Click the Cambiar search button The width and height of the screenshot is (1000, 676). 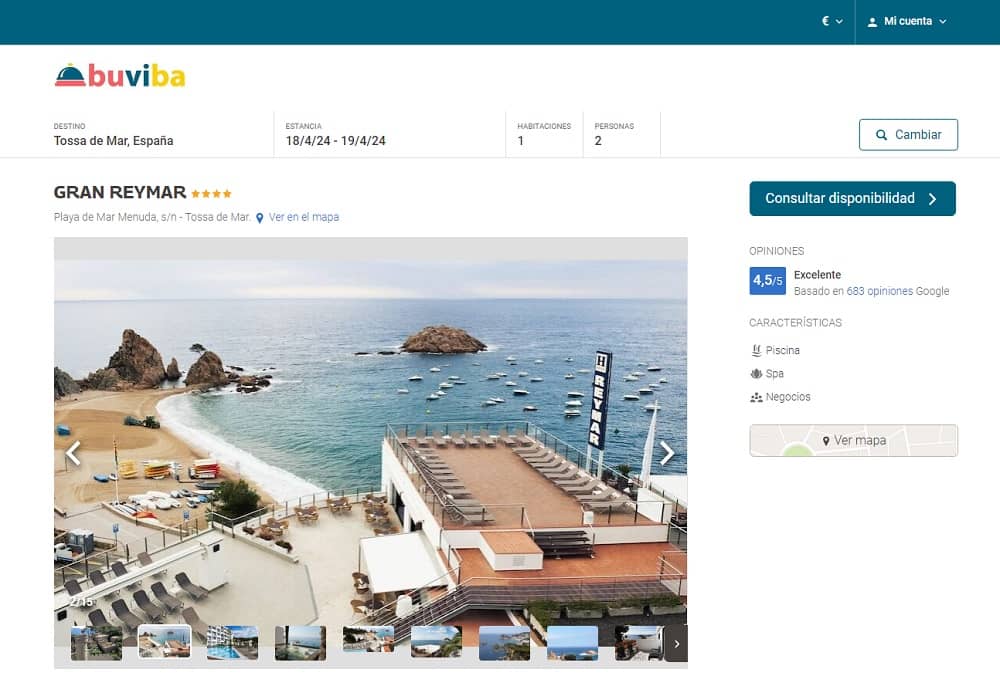(908, 135)
